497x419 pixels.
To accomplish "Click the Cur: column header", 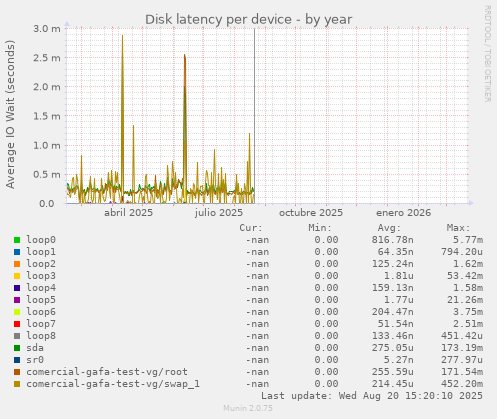I will [x=251, y=228].
